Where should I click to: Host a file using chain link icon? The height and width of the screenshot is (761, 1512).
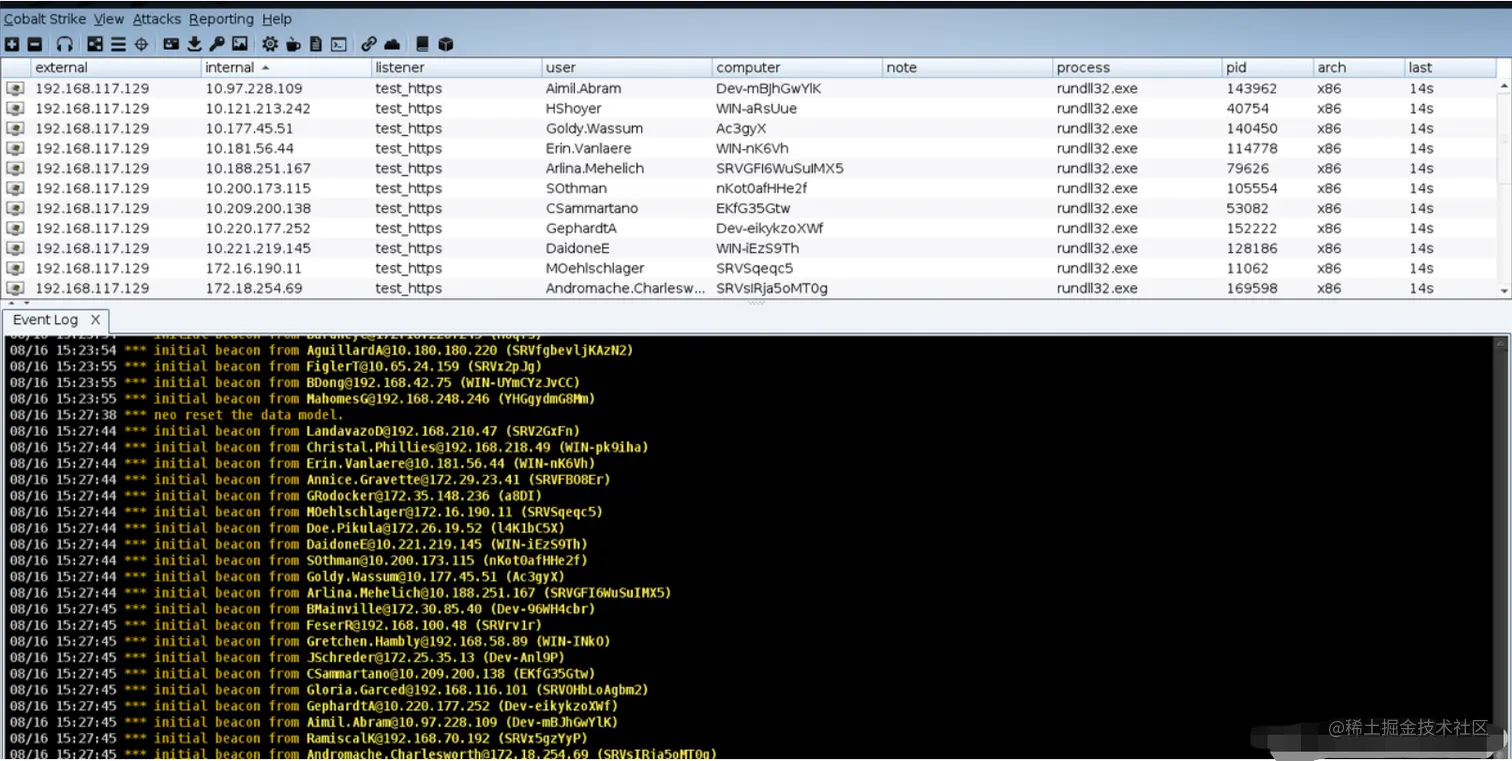(x=369, y=44)
